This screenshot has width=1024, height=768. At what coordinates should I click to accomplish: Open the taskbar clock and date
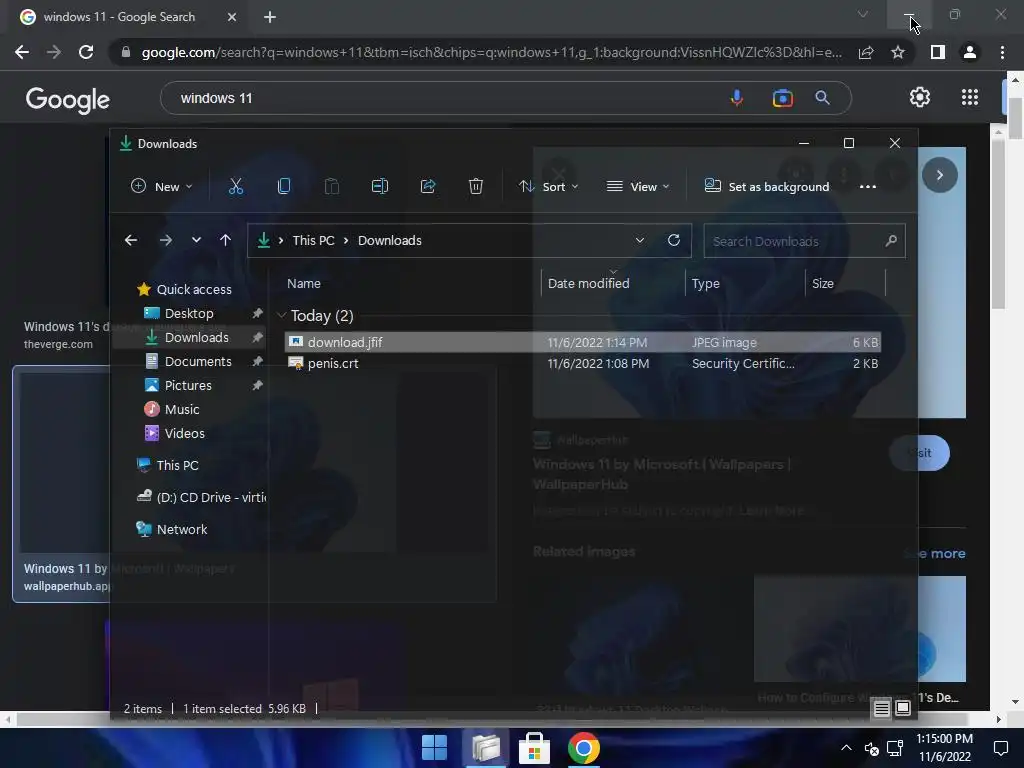pos(944,748)
